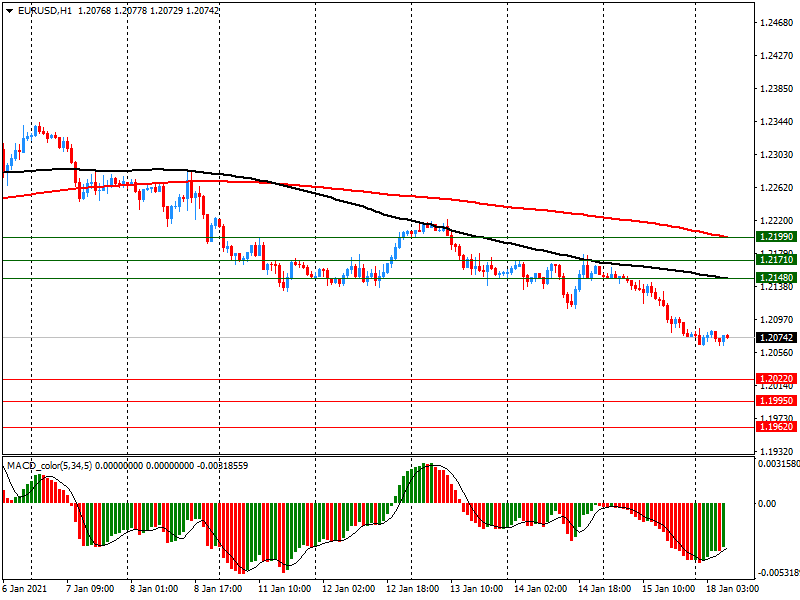This screenshot has width=800, height=600.
Task: Click the 1.24680 price scale value
Action: (776, 23)
